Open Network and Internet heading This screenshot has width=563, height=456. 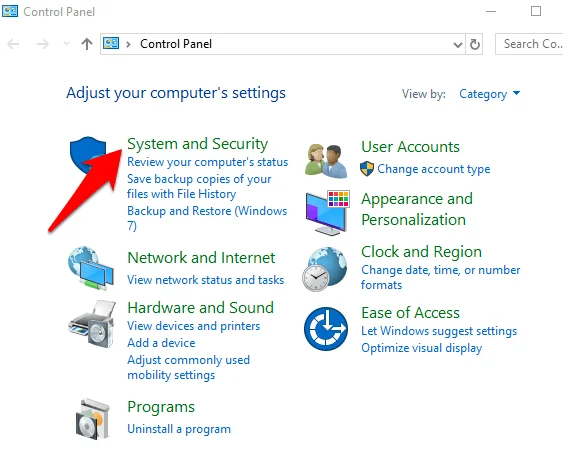pyautogui.click(x=201, y=258)
